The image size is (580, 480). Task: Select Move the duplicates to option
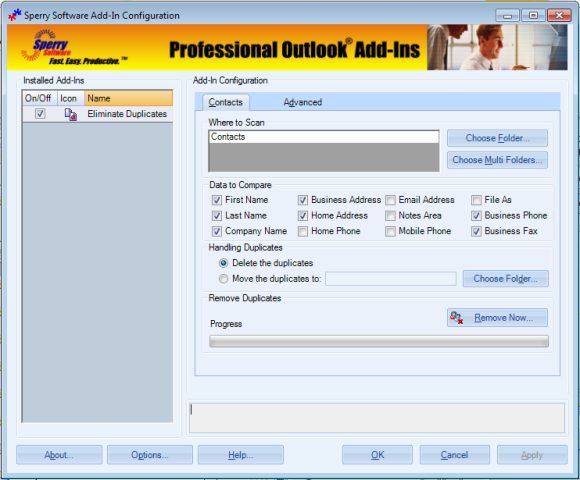point(223,278)
